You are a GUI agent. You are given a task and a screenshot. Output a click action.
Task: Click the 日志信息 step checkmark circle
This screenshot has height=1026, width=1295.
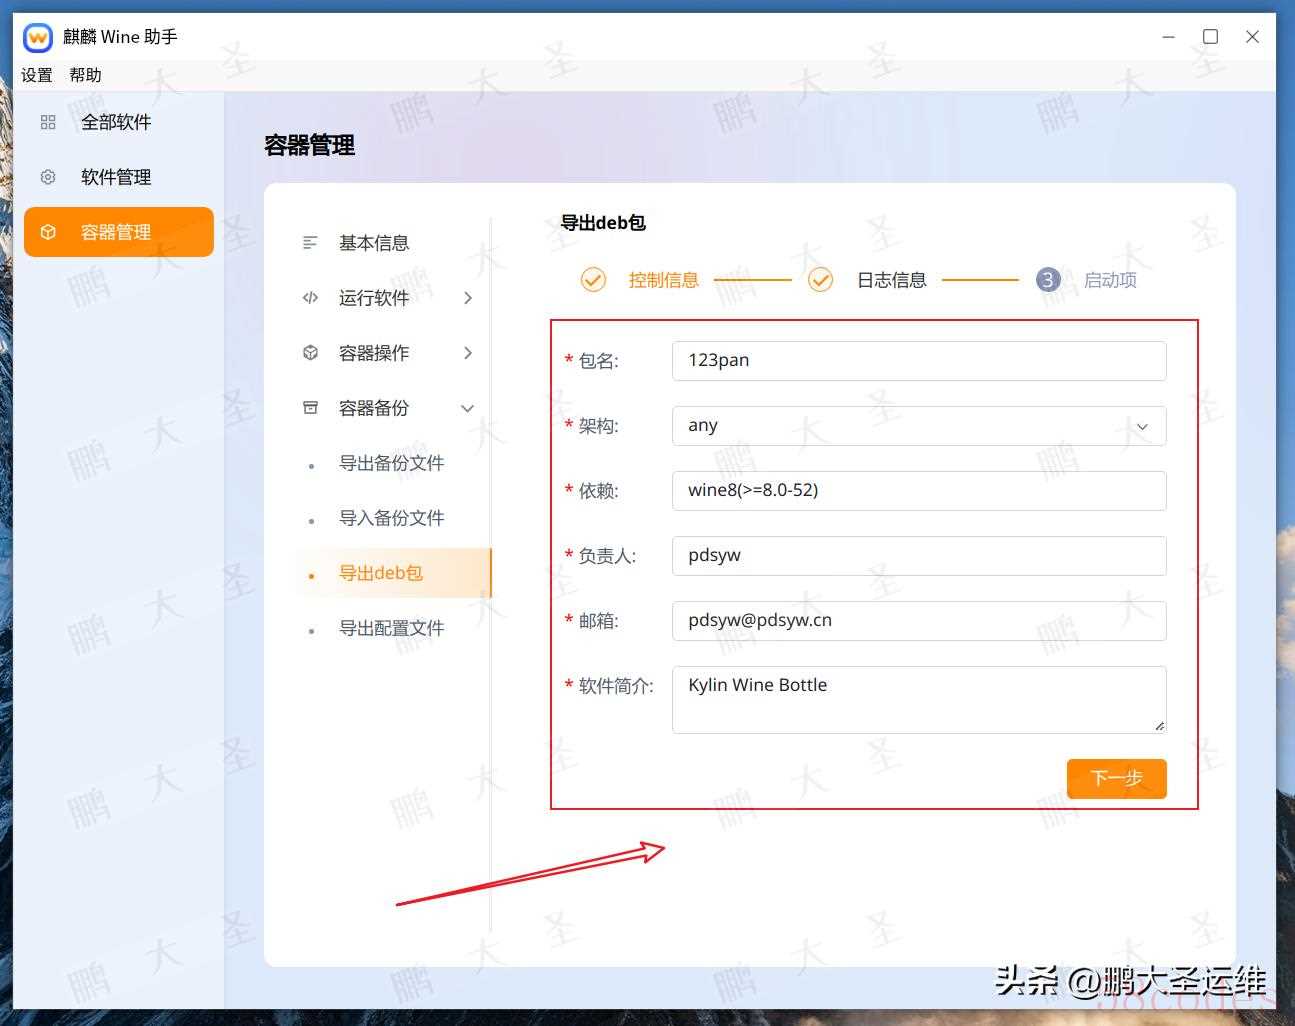point(820,280)
